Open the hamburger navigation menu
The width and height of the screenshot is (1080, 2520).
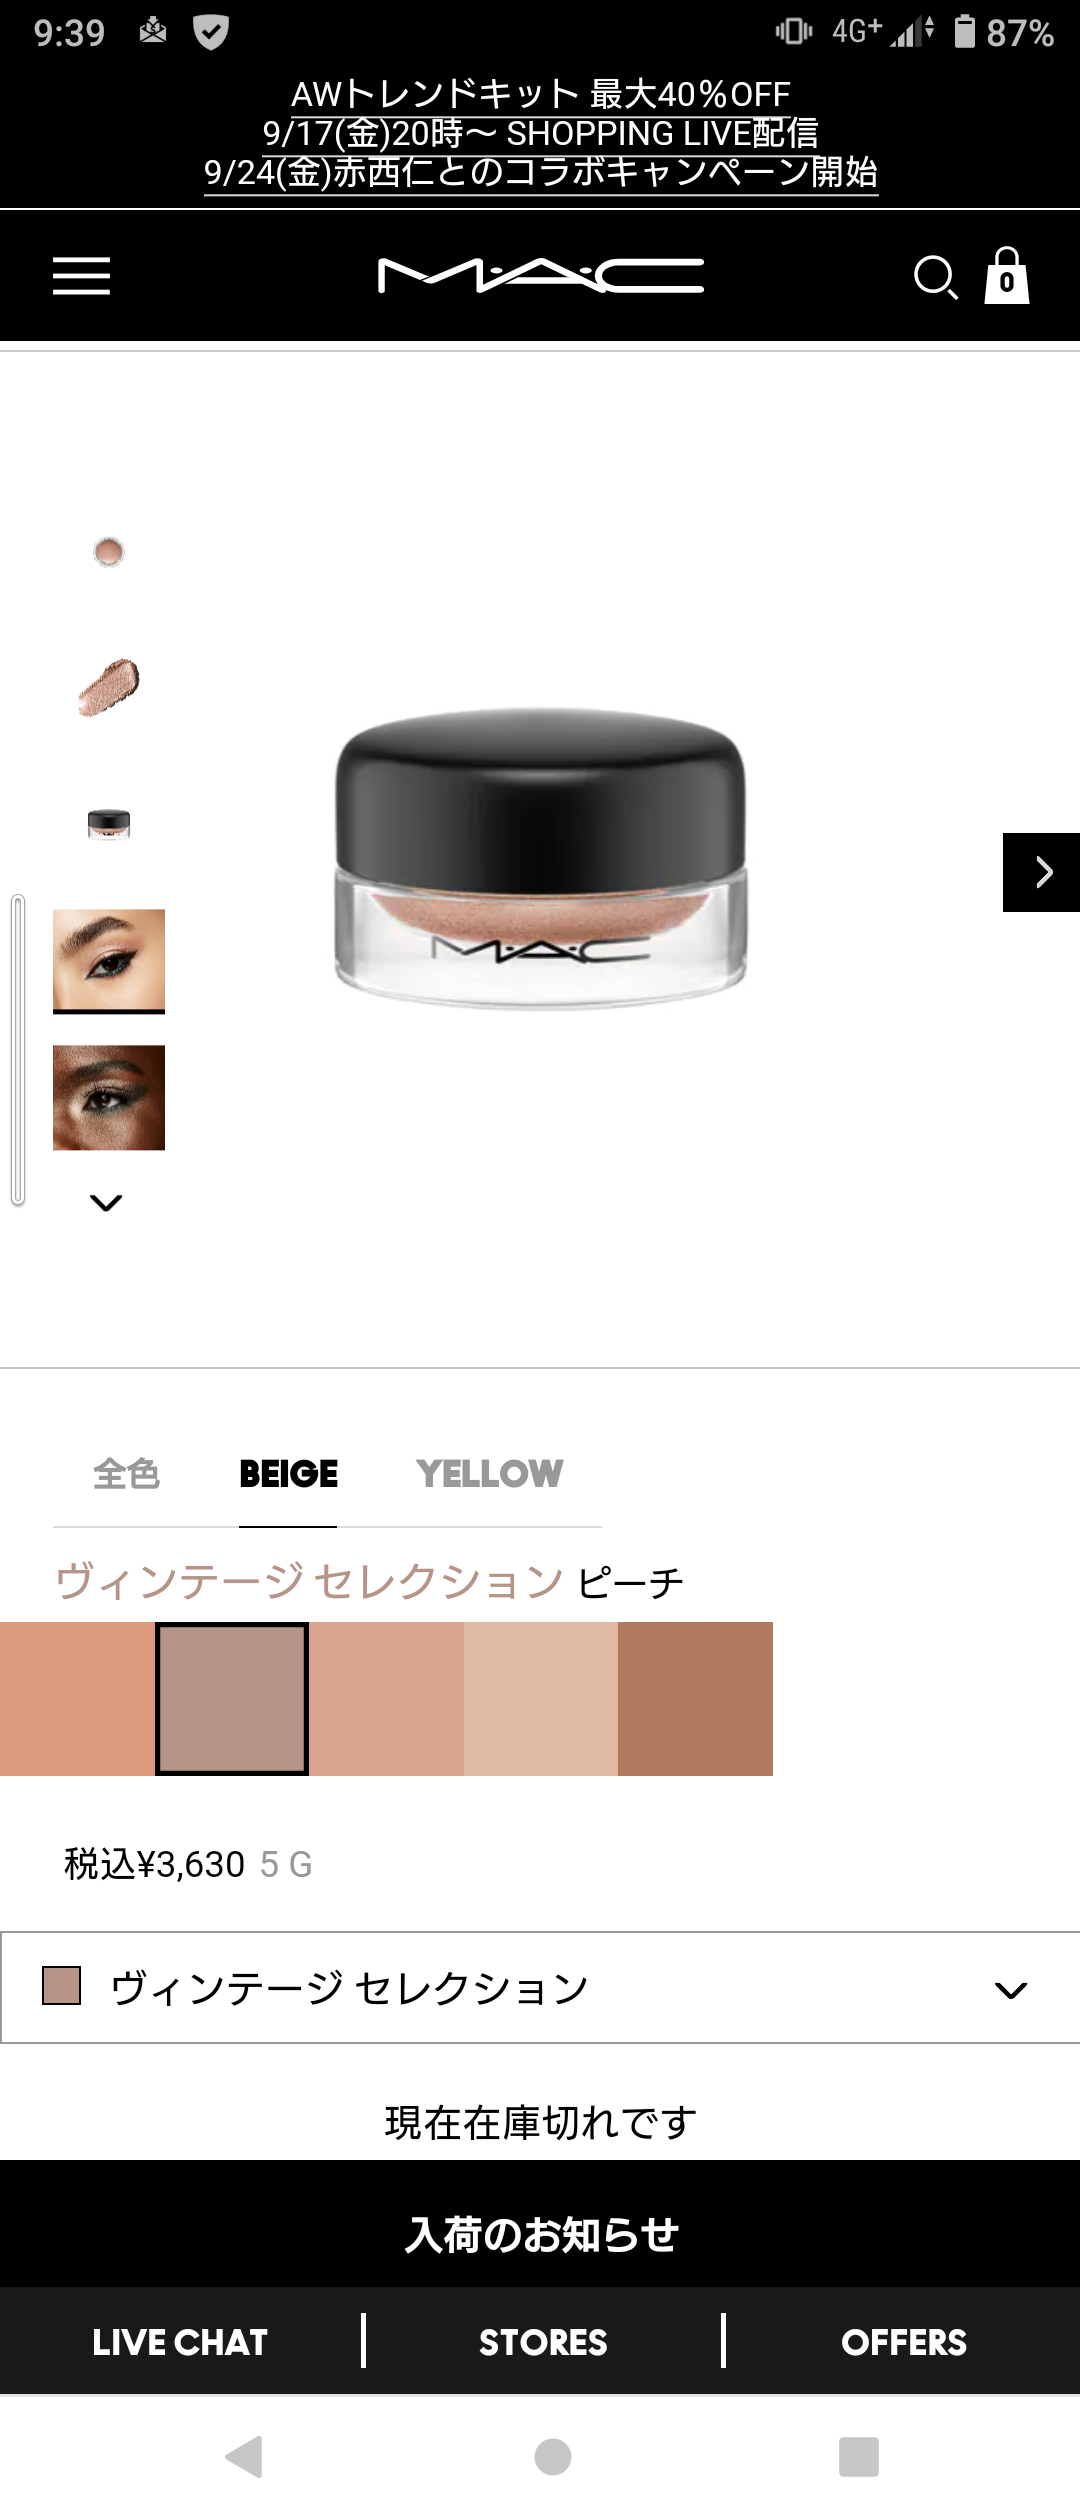click(x=81, y=276)
